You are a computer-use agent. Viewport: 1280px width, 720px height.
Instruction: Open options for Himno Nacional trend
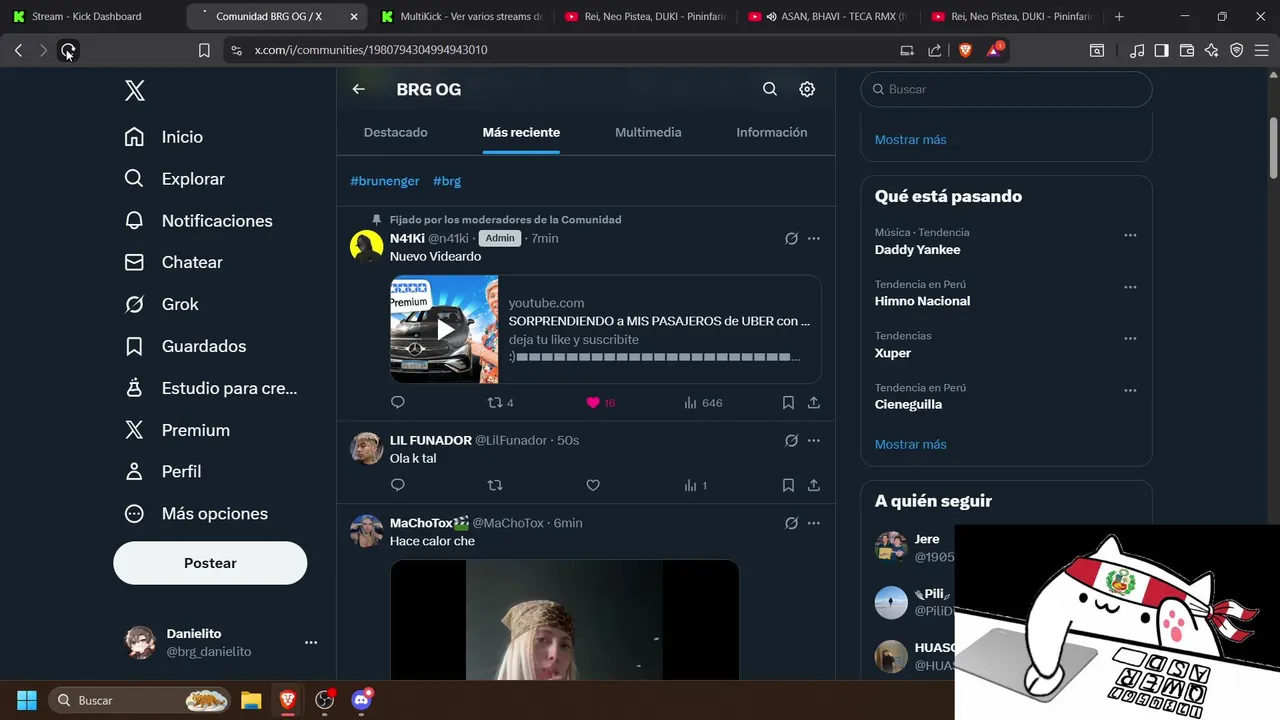[x=1130, y=288]
